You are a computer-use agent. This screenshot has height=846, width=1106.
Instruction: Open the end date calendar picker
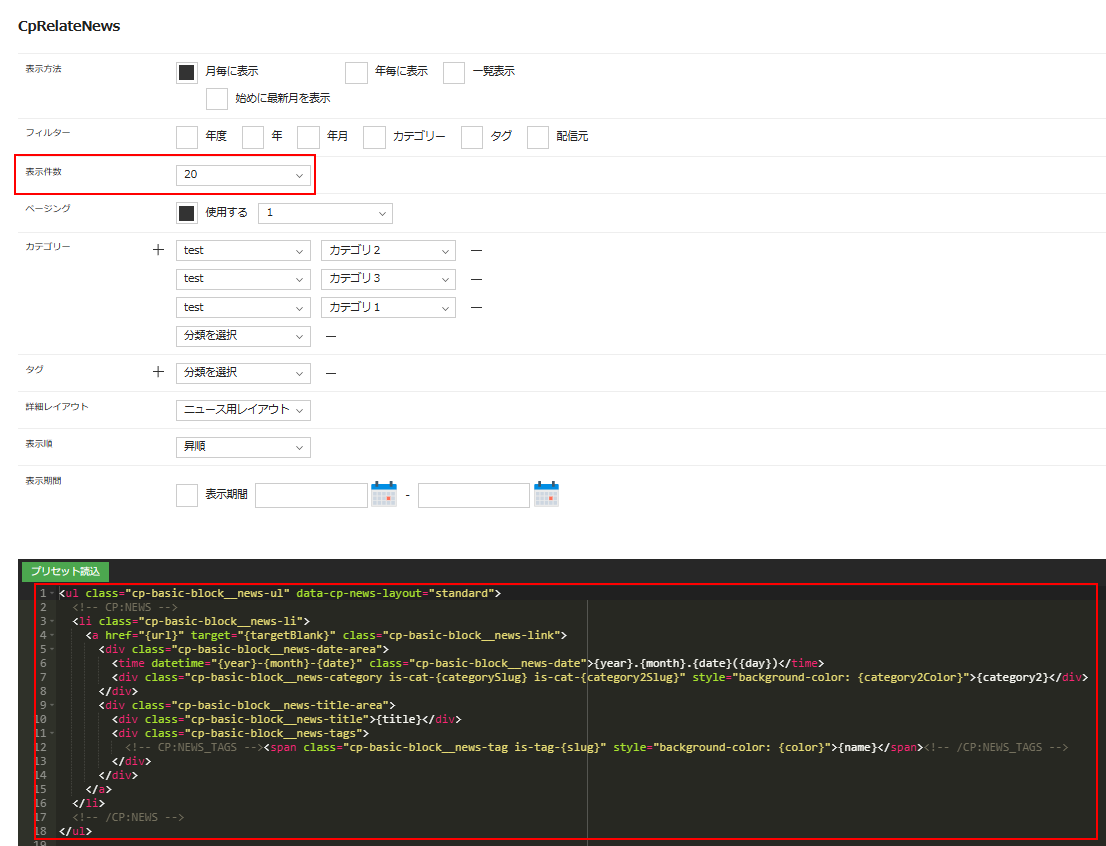pos(547,494)
